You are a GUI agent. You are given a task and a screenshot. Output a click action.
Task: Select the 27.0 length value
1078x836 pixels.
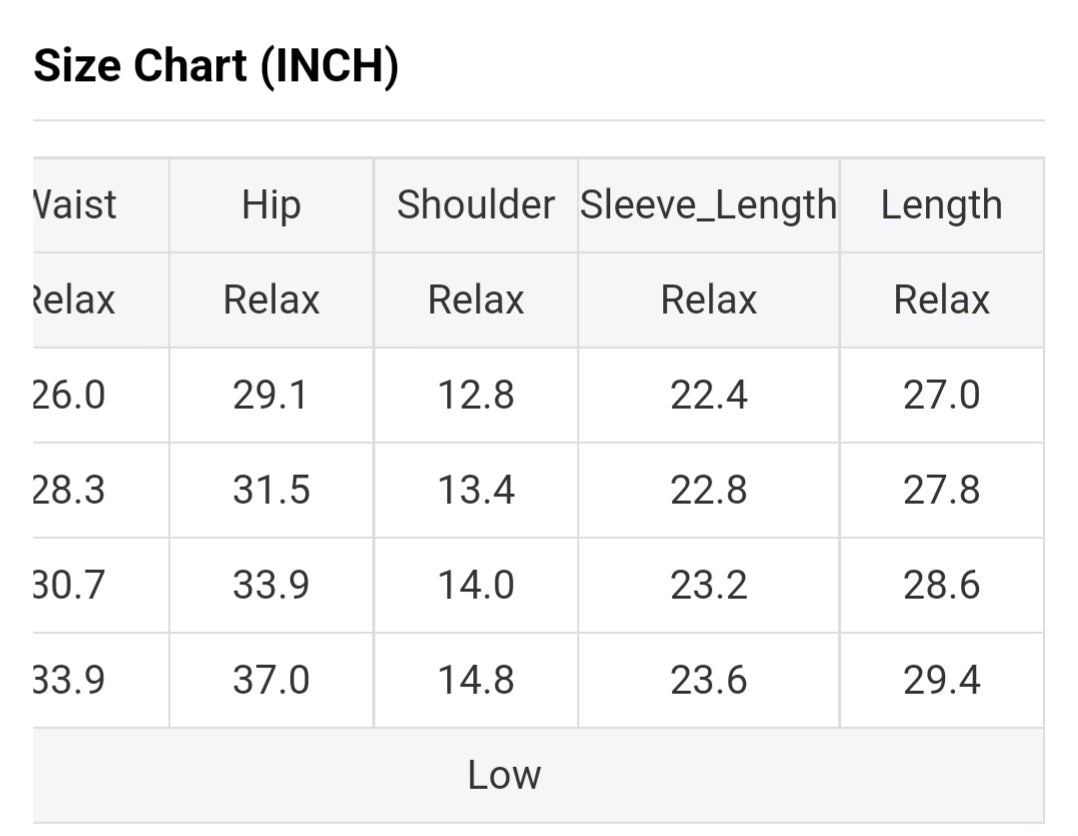941,396
